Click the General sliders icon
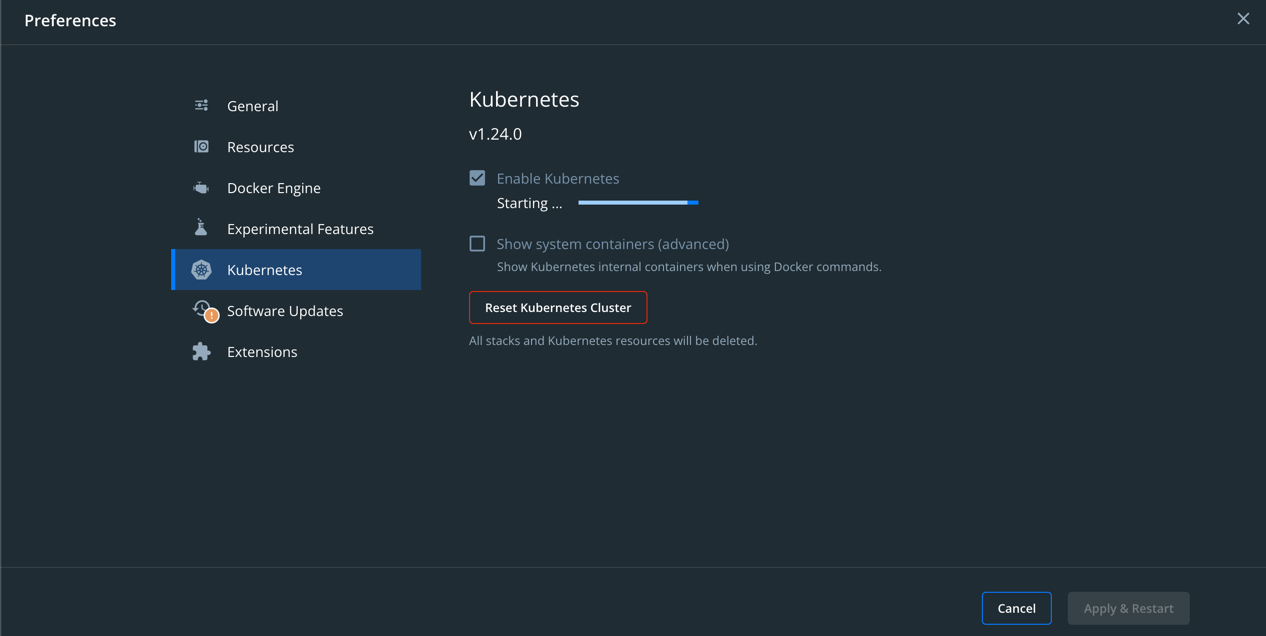 pos(201,105)
